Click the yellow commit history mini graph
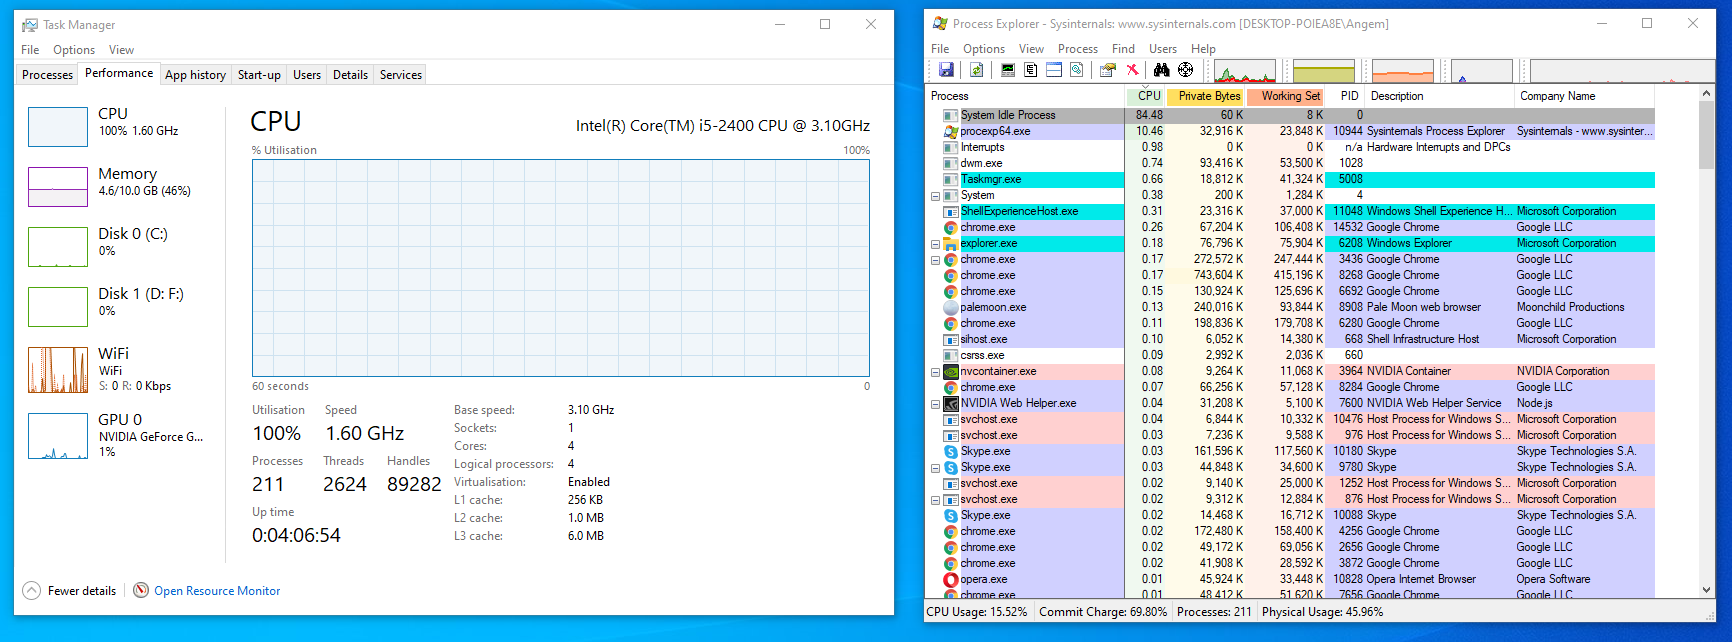The width and height of the screenshot is (1732, 642). pyautogui.click(x=1324, y=71)
